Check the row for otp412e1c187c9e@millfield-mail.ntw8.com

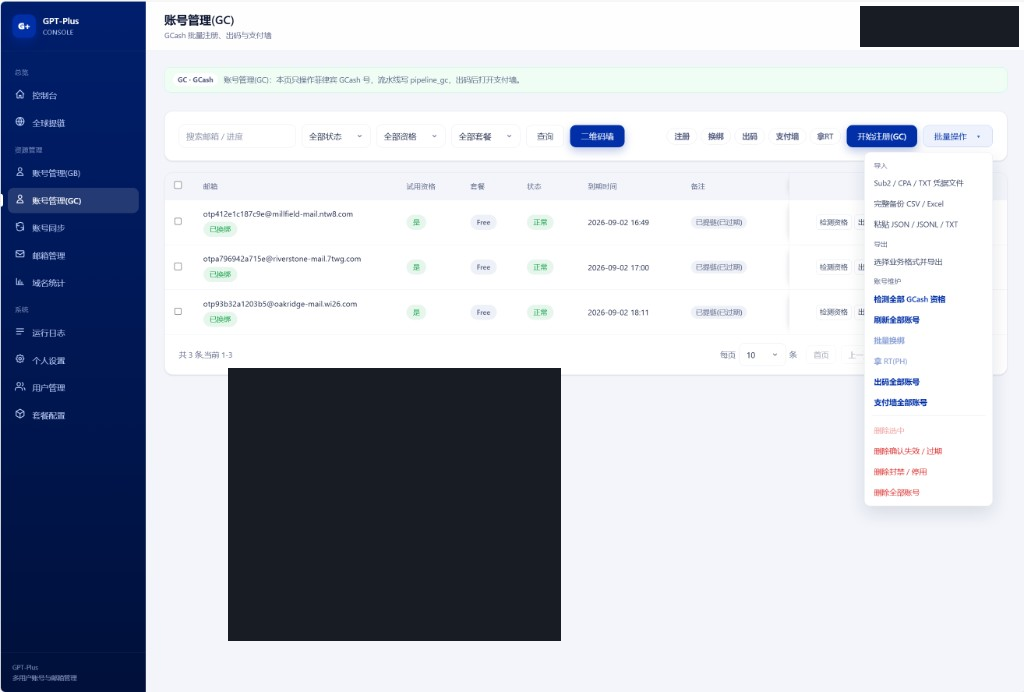click(178, 221)
